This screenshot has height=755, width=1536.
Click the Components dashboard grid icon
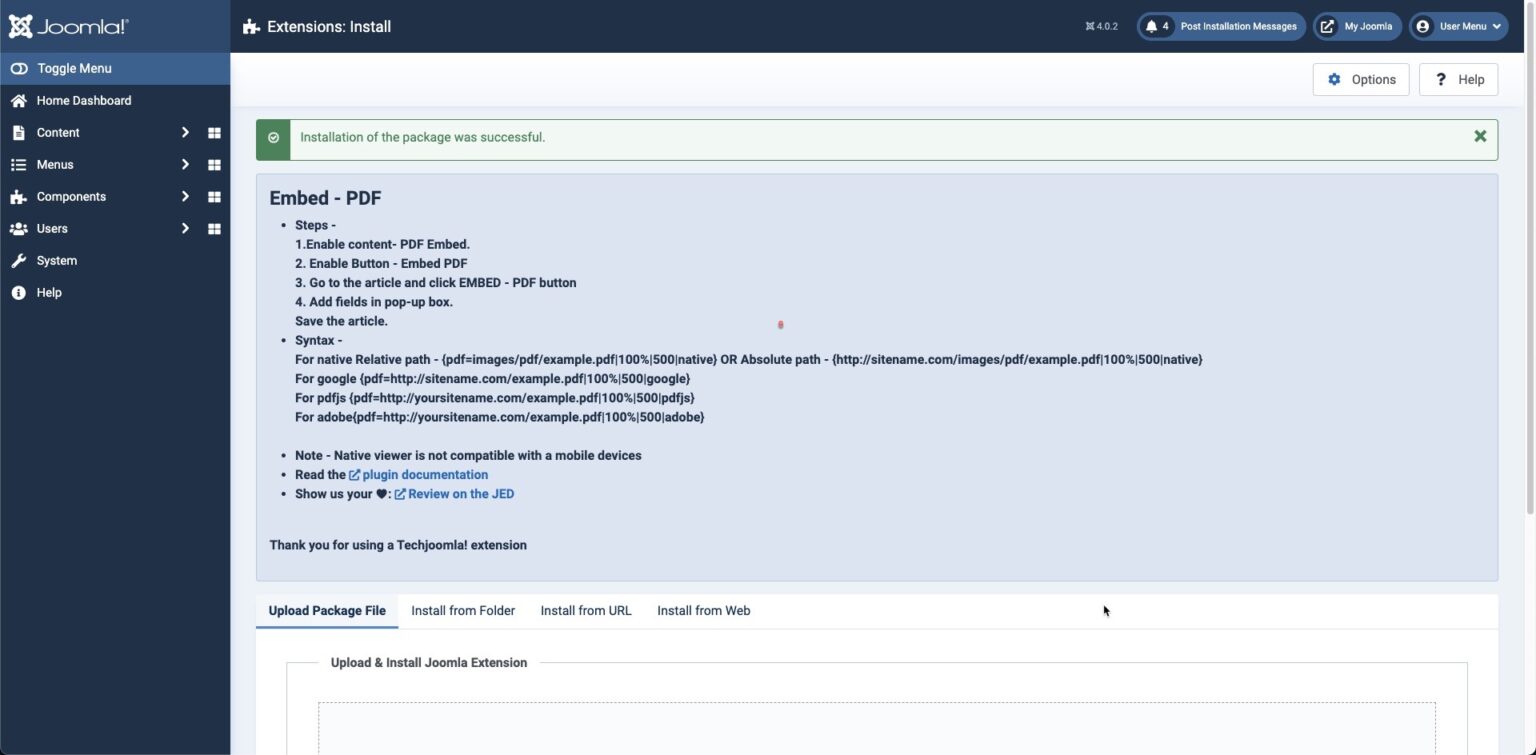point(214,196)
